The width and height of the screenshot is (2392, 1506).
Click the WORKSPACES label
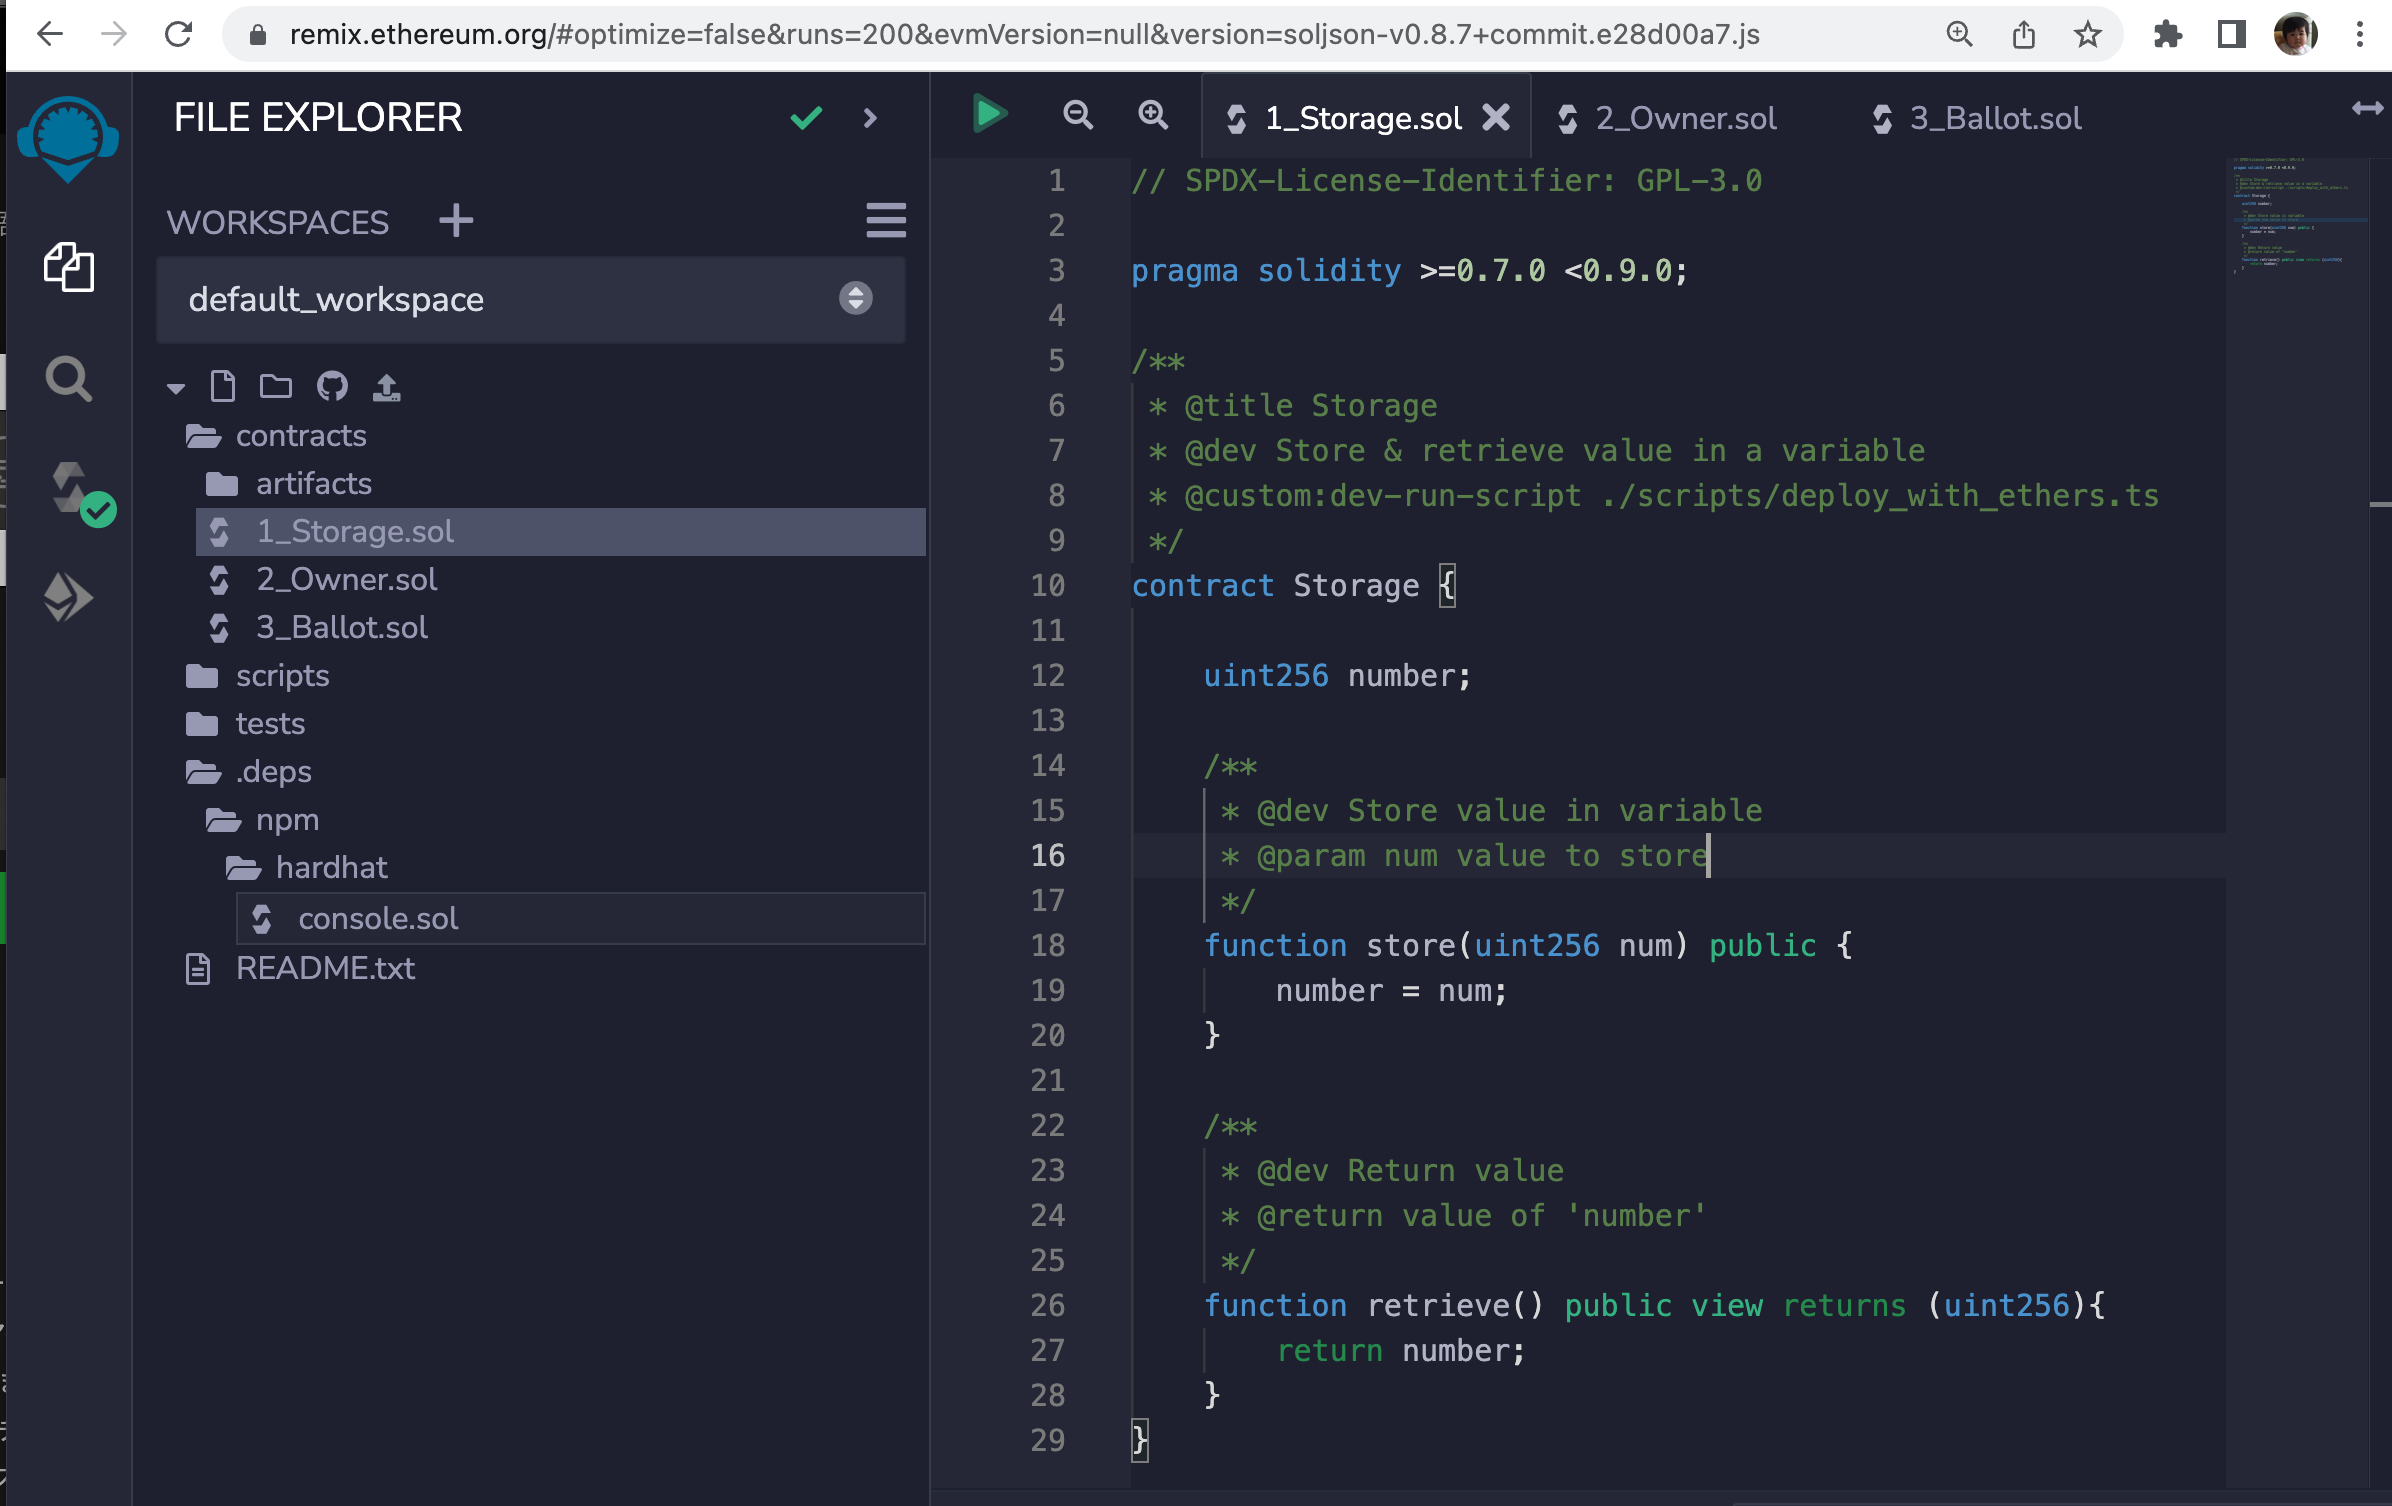coord(277,222)
